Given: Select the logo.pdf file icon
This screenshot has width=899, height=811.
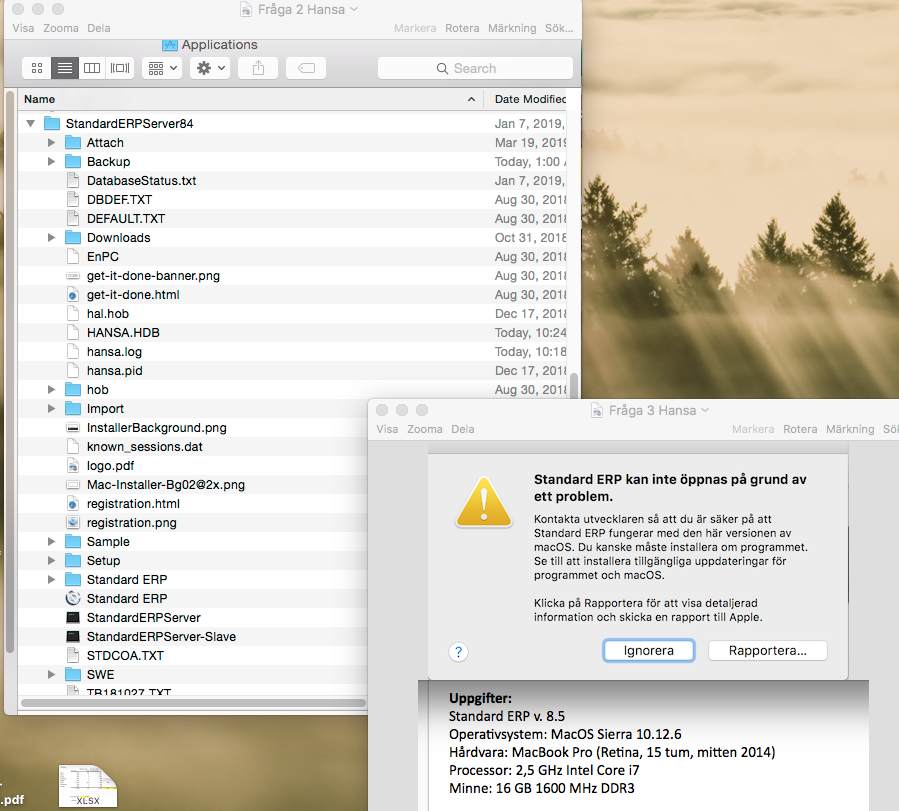Looking at the screenshot, I should [73, 465].
